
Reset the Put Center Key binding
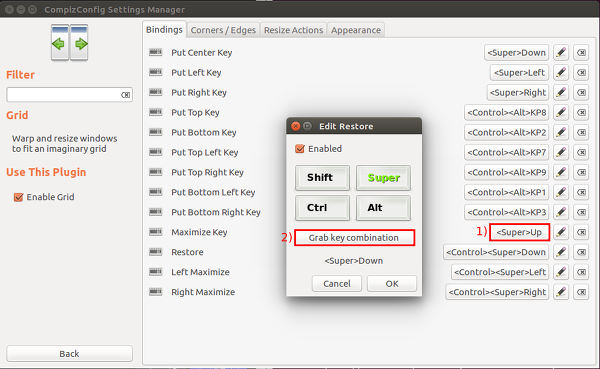coord(581,53)
